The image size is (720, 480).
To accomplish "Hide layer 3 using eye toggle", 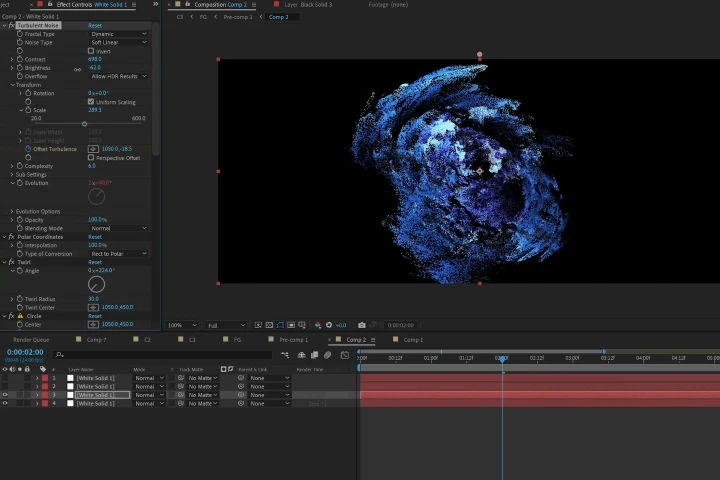I will pos(5,395).
